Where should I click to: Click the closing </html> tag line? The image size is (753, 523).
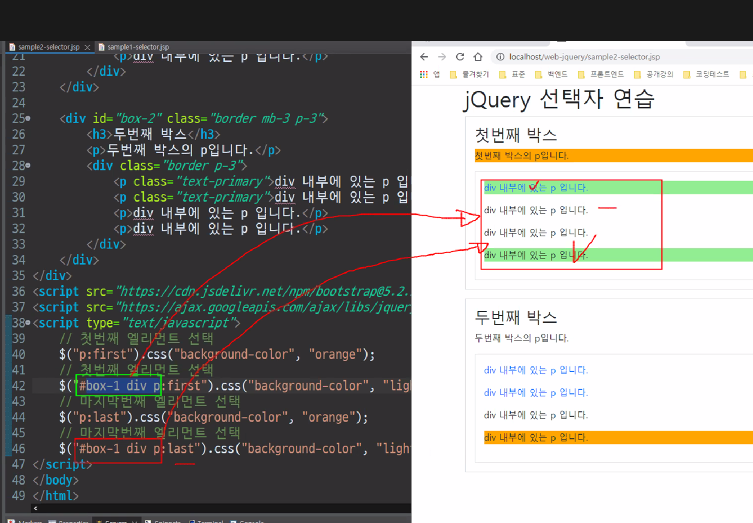pos(55,496)
